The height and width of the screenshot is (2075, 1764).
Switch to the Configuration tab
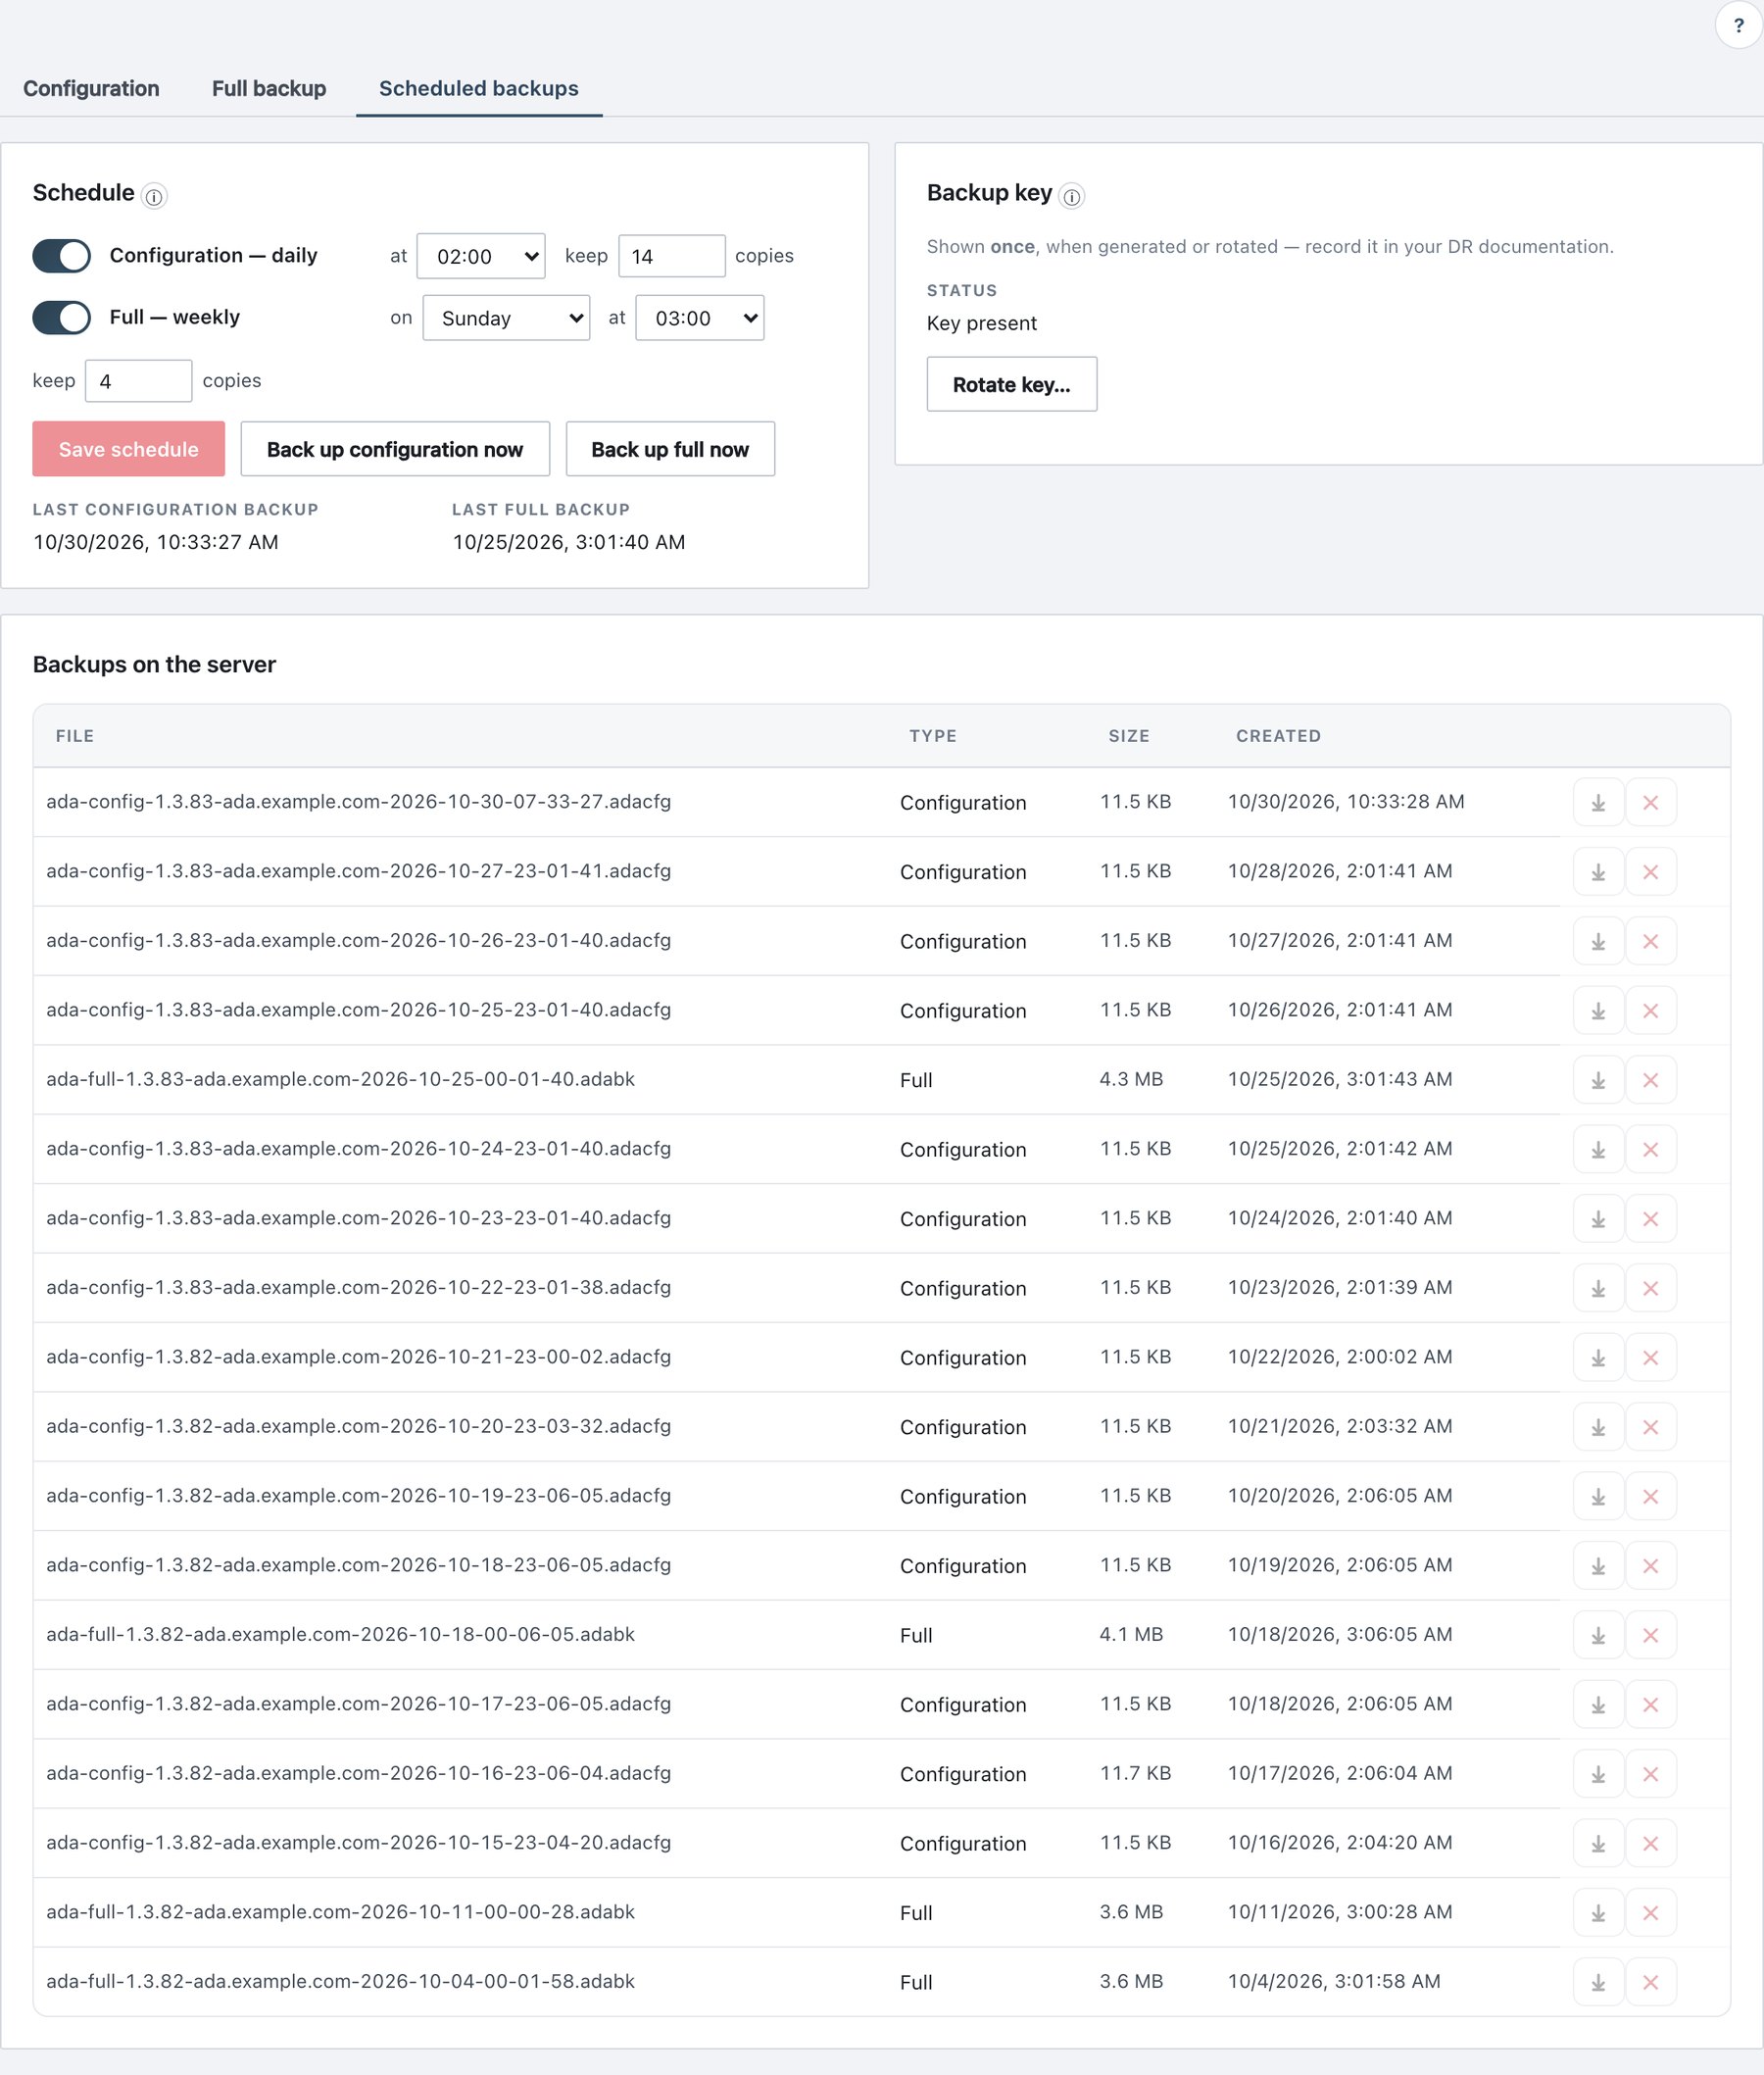coord(91,88)
